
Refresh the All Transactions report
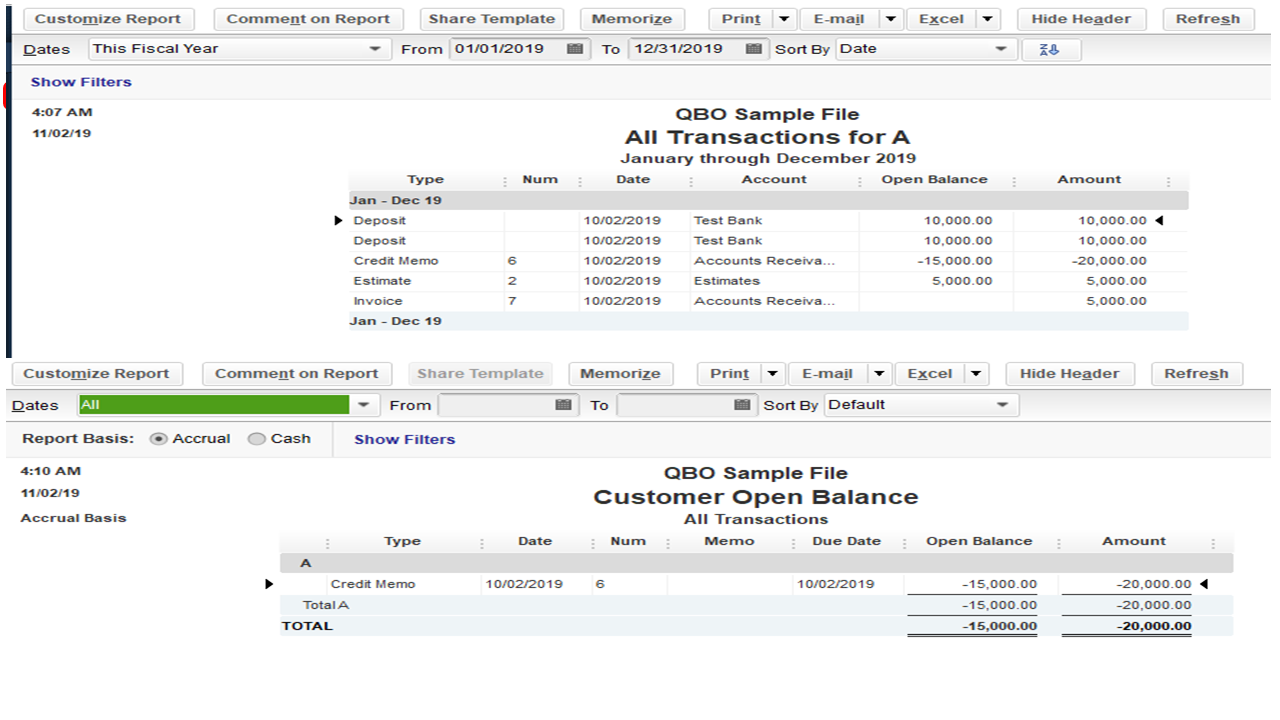(1208, 18)
